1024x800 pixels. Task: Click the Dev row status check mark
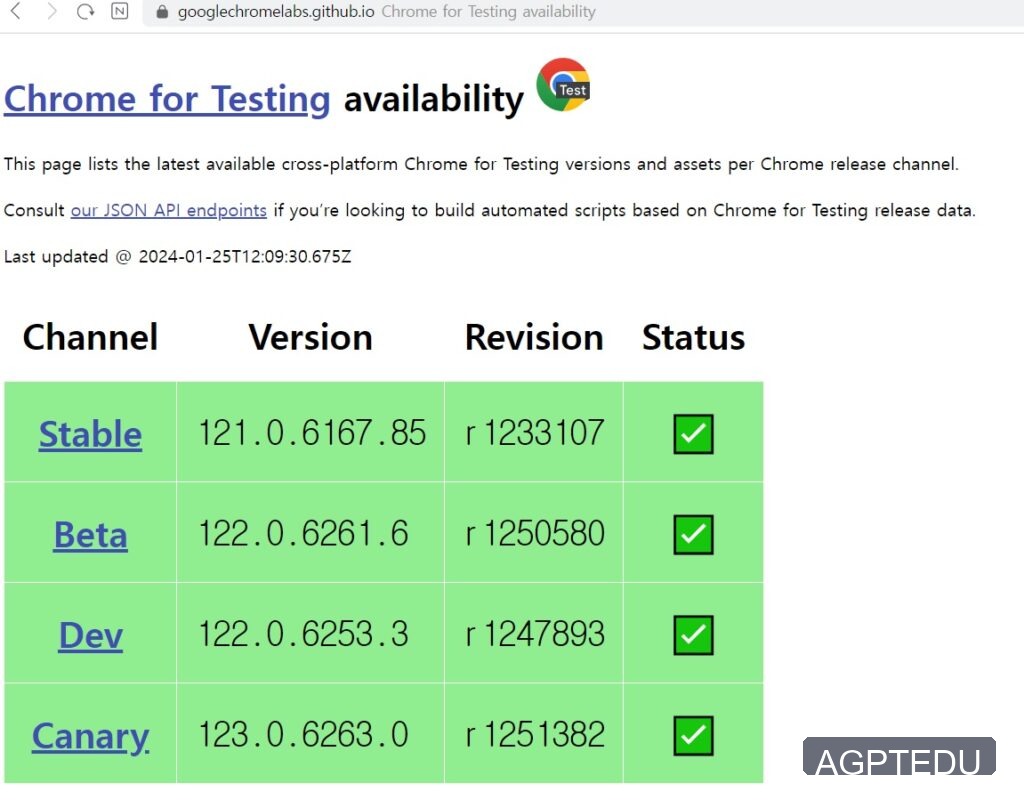(x=693, y=635)
